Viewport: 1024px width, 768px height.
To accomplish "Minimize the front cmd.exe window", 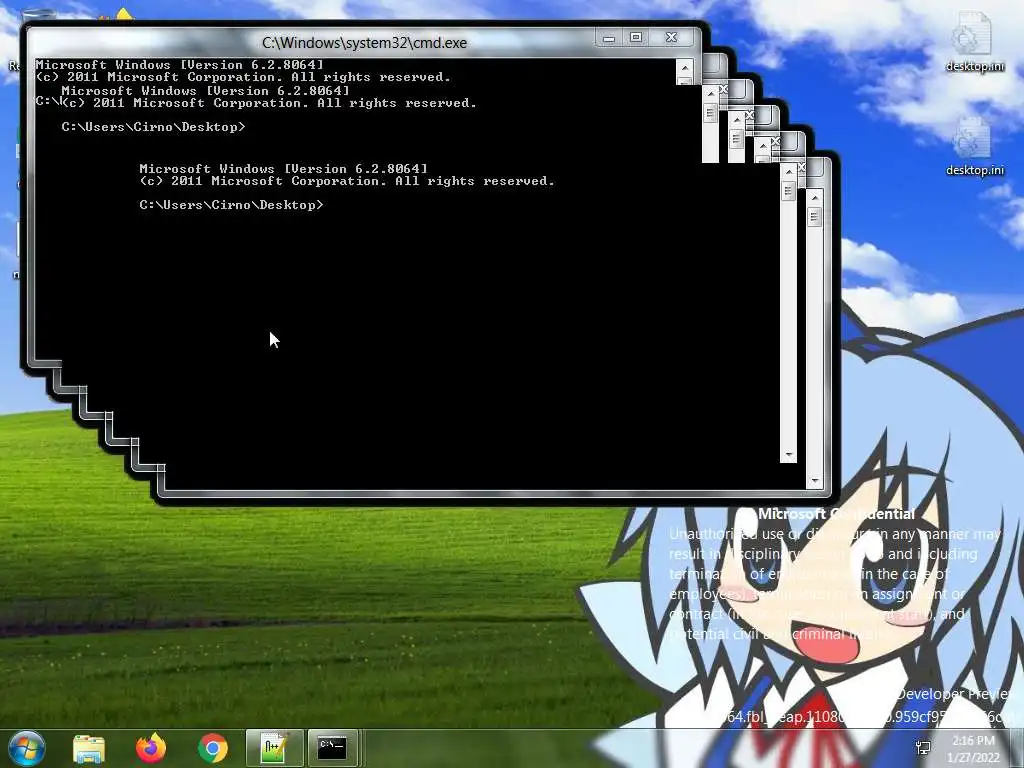I will pos(609,38).
